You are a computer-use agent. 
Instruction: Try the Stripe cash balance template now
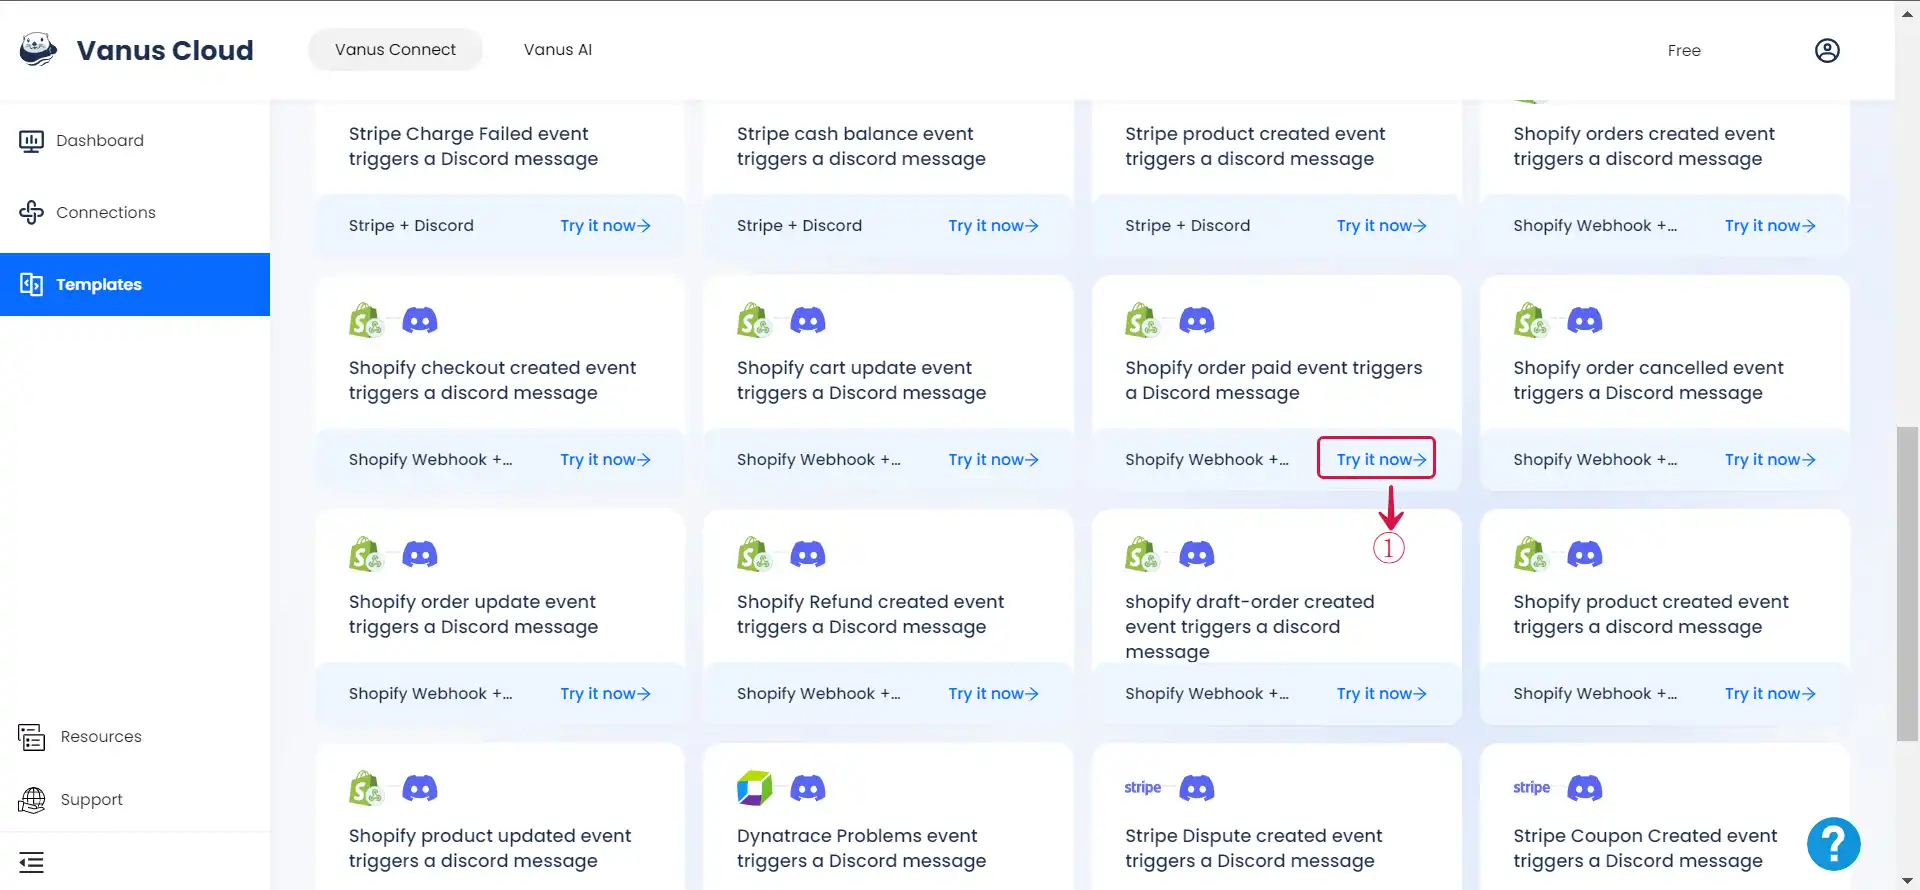coord(993,226)
